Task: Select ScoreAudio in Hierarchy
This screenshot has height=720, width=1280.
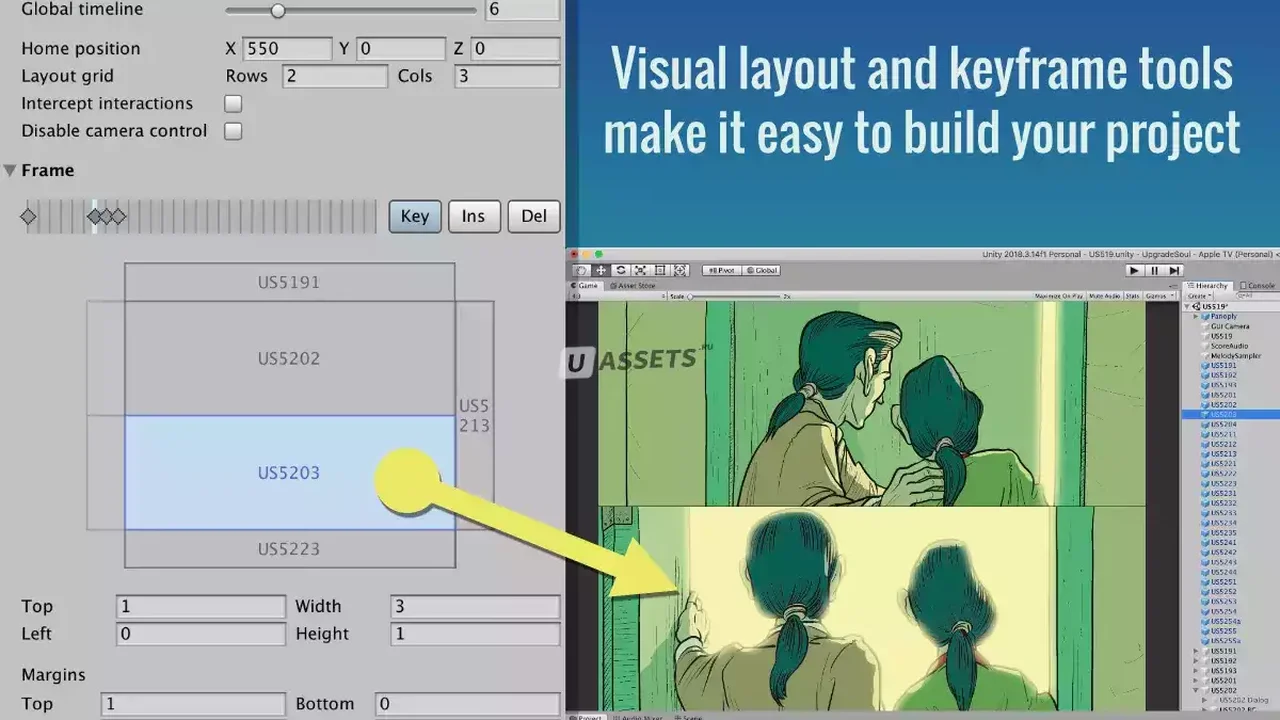Action: (x=1229, y=346)
